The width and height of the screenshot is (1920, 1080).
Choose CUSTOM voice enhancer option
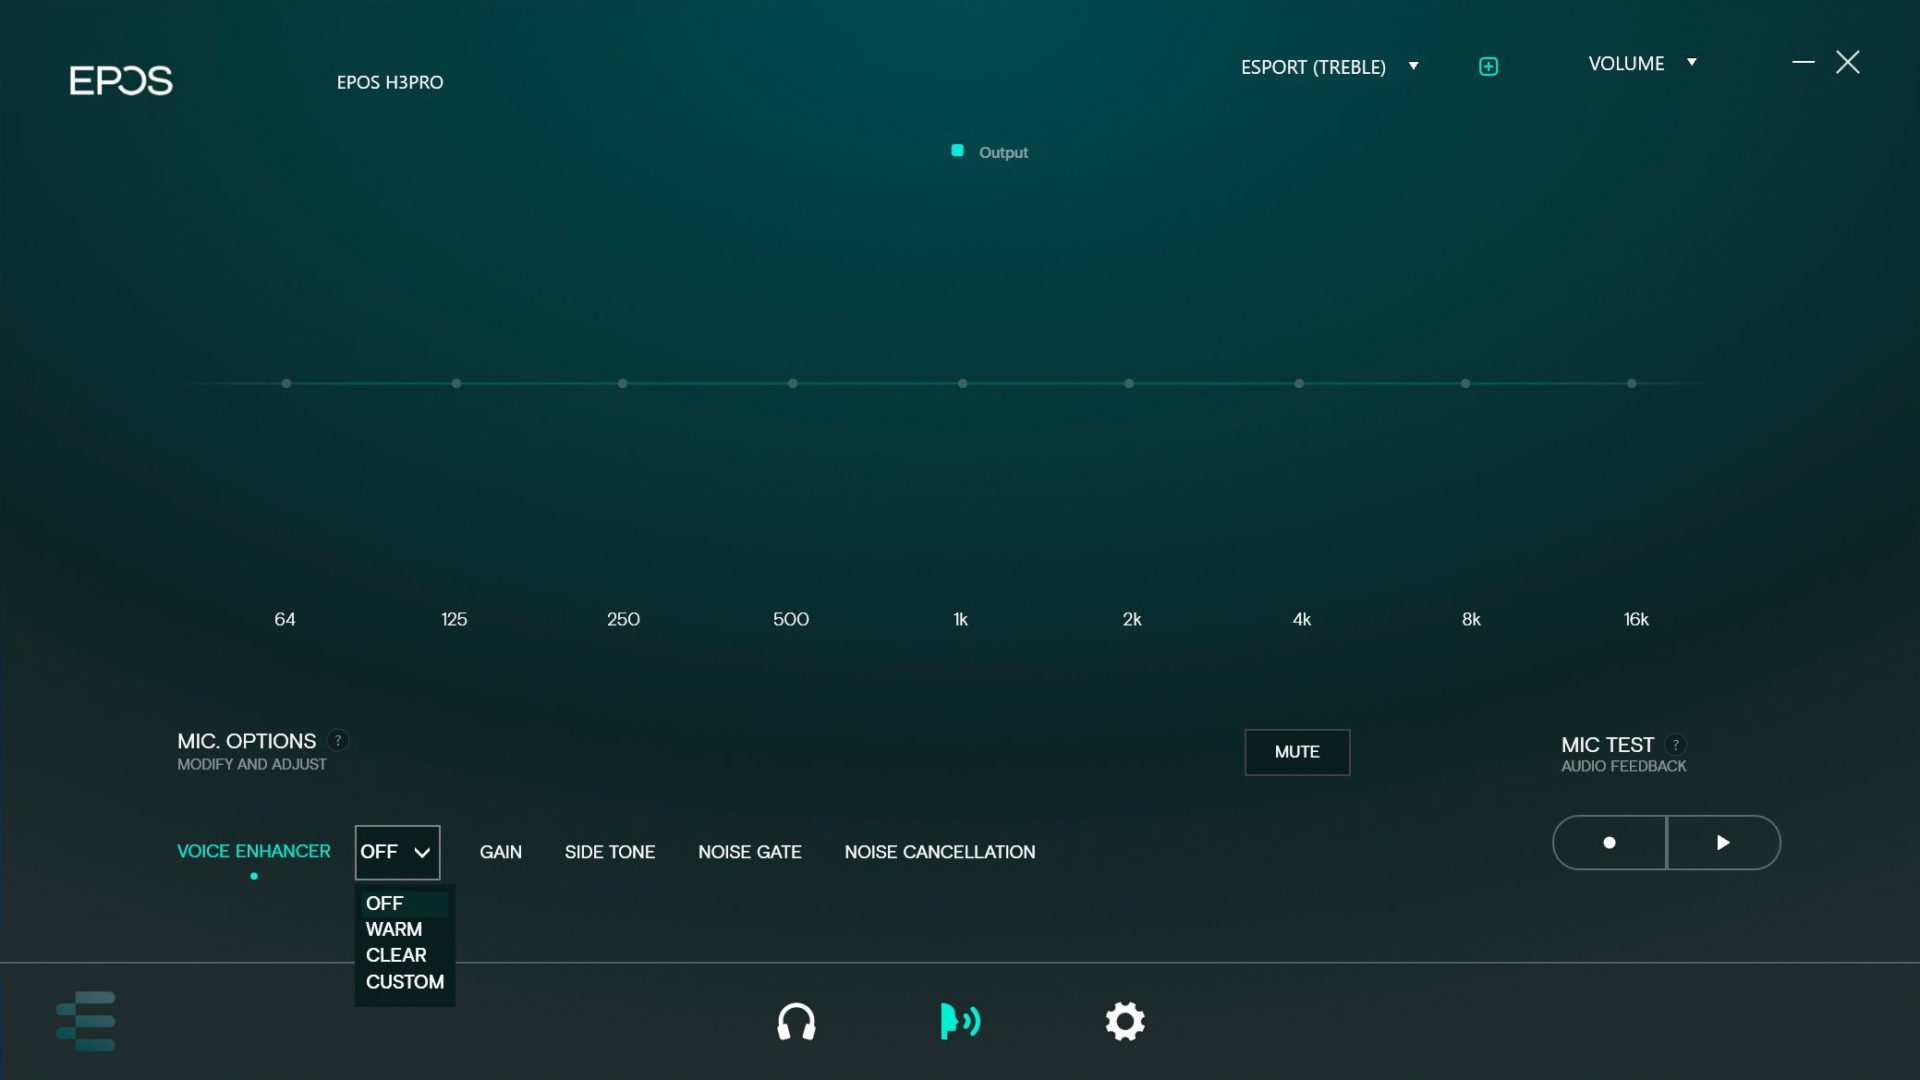point(404,981)
